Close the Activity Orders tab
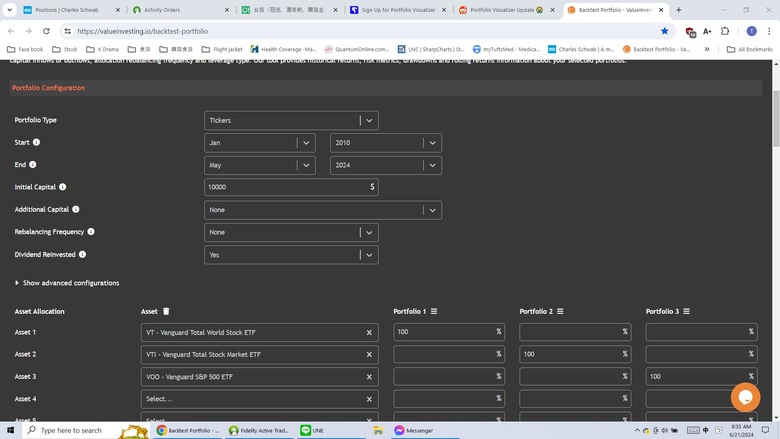 coord(227,9)
